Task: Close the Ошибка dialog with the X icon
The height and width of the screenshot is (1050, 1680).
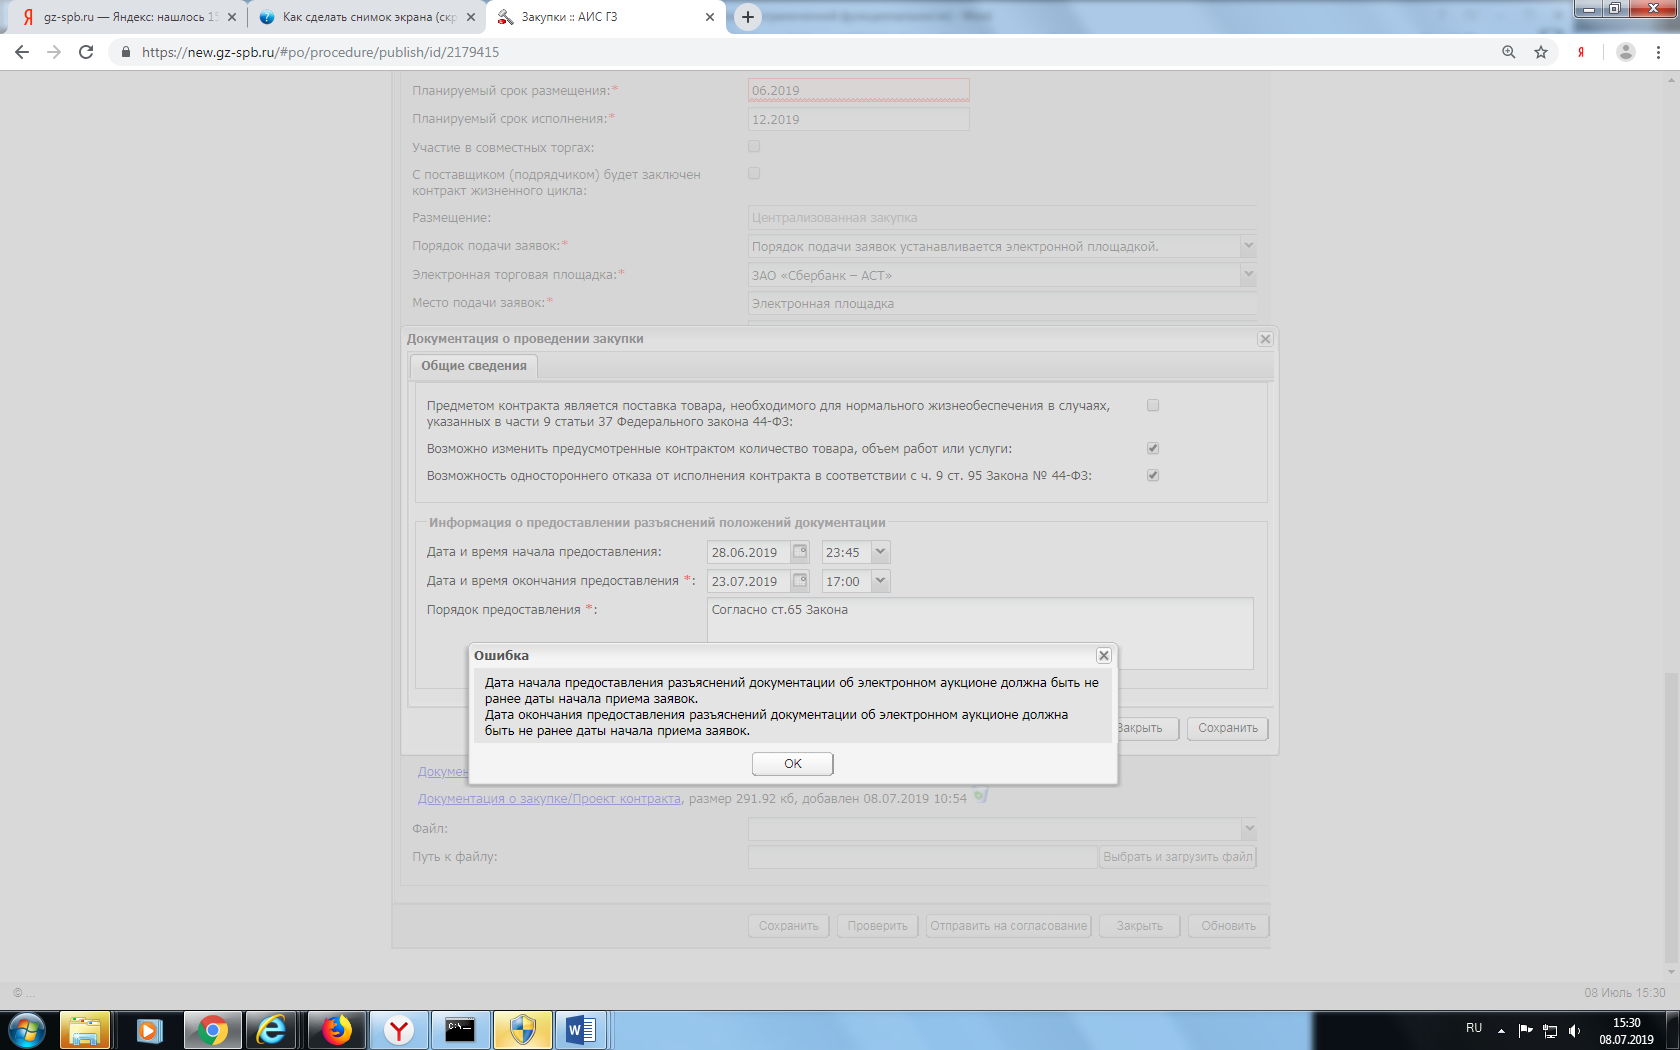Action: pyautogui.click(x=1103, y=656)
